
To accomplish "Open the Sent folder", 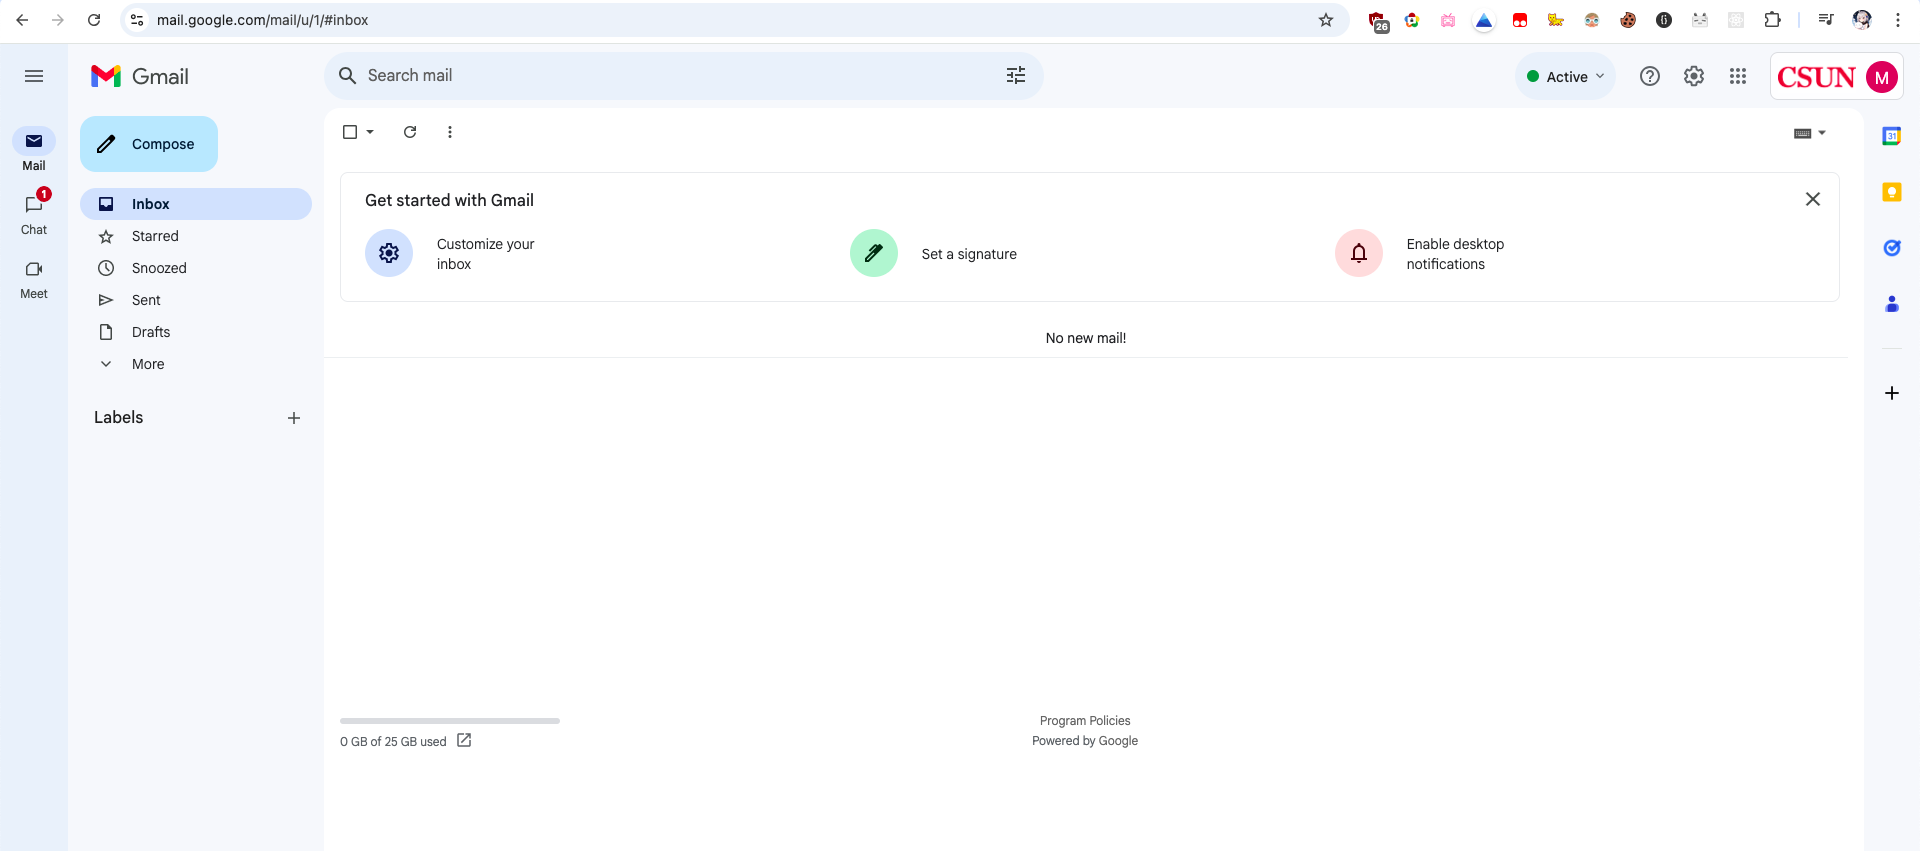I will click(146, 300).
